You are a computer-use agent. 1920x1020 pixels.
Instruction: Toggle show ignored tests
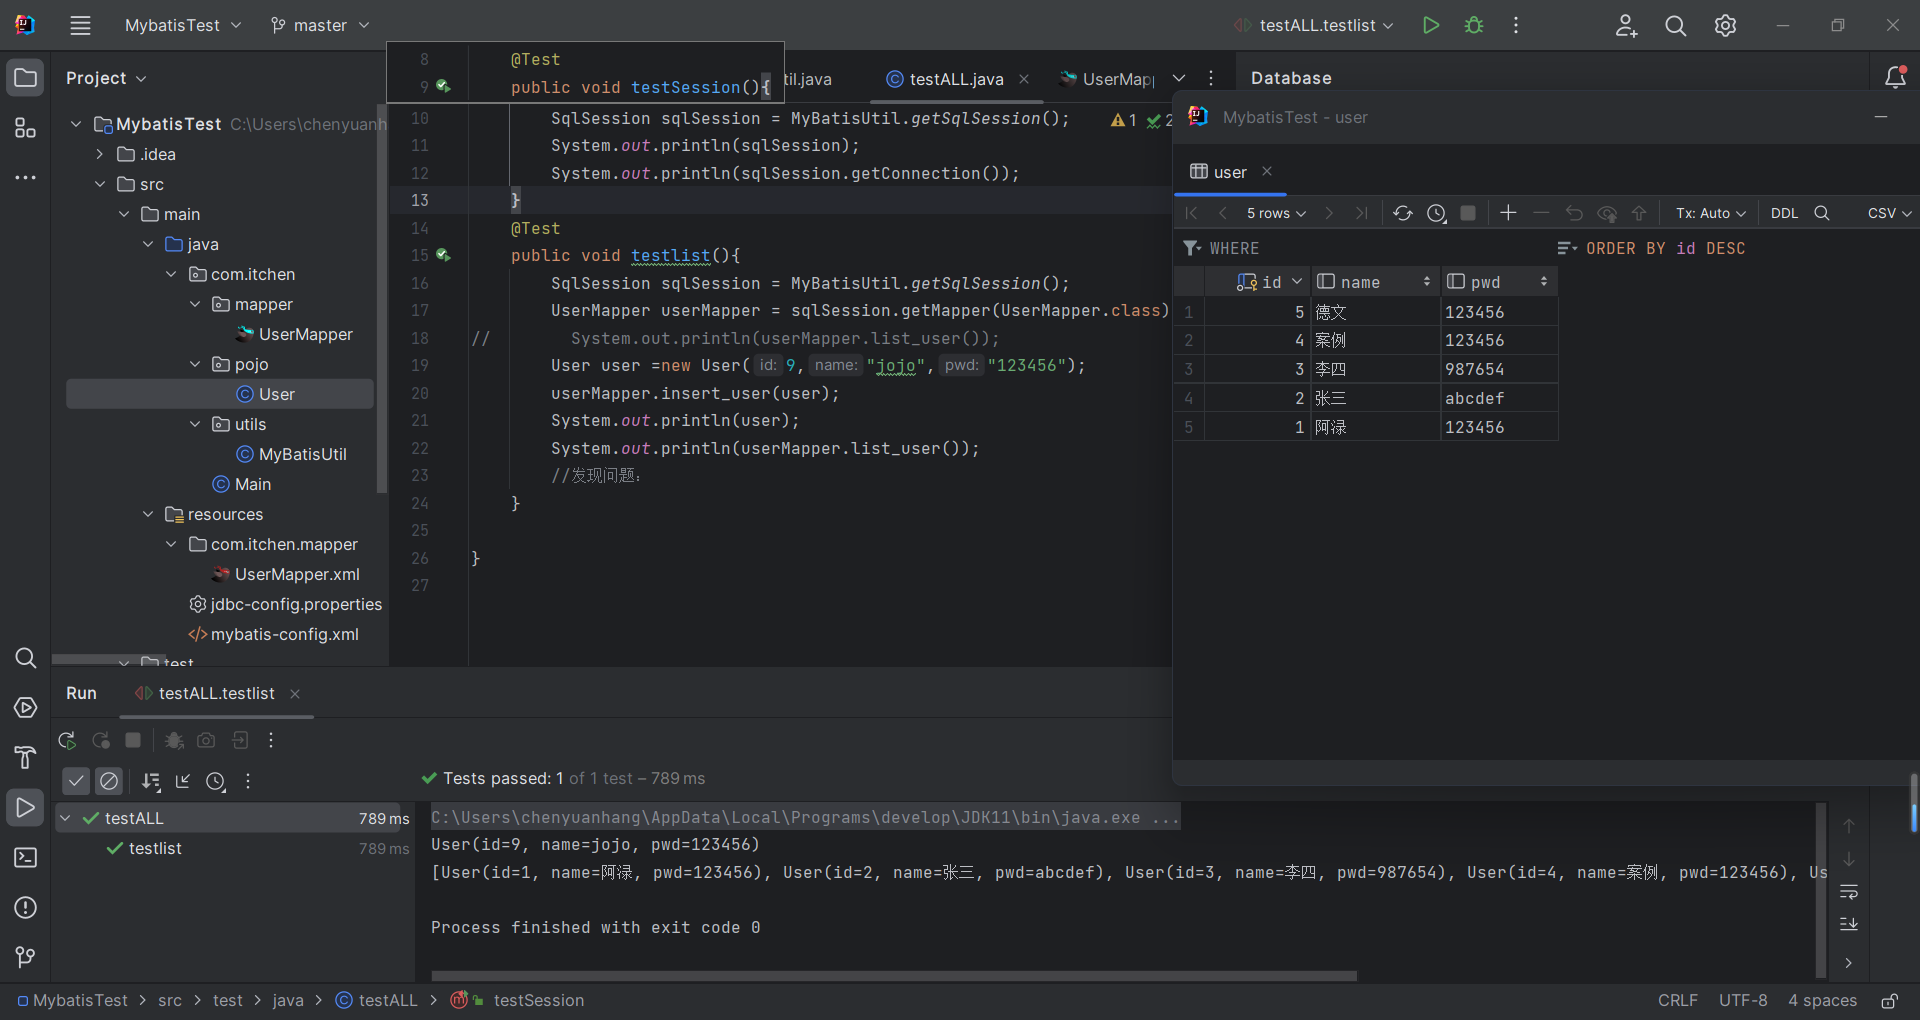(x=109, y=781)
